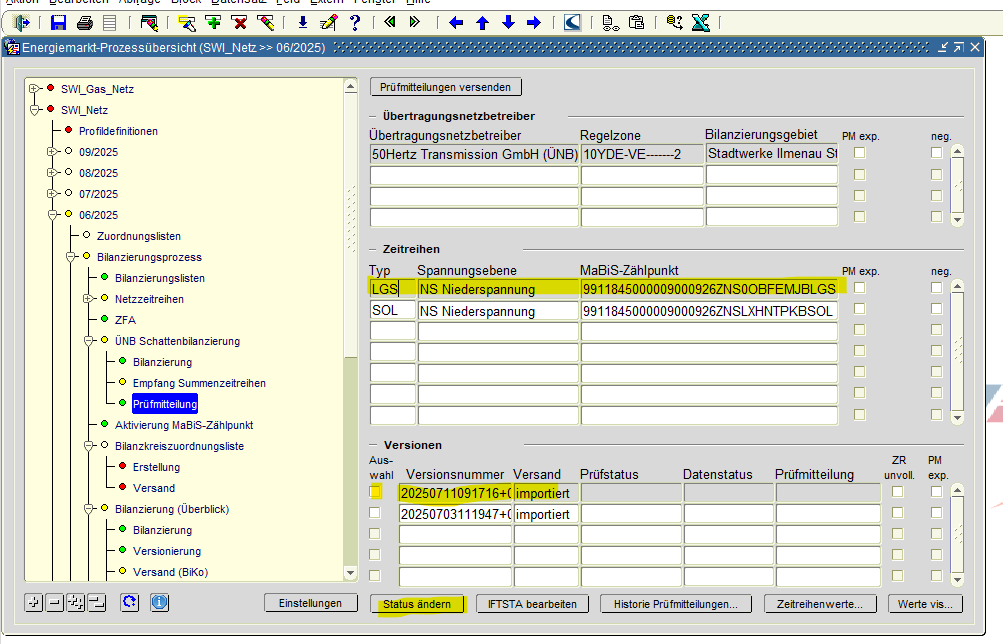The height and width of the screenshot is (644, 1003).
Task: Expand the SWI_Gas_Netz tree node
Action: coord(33,89)
